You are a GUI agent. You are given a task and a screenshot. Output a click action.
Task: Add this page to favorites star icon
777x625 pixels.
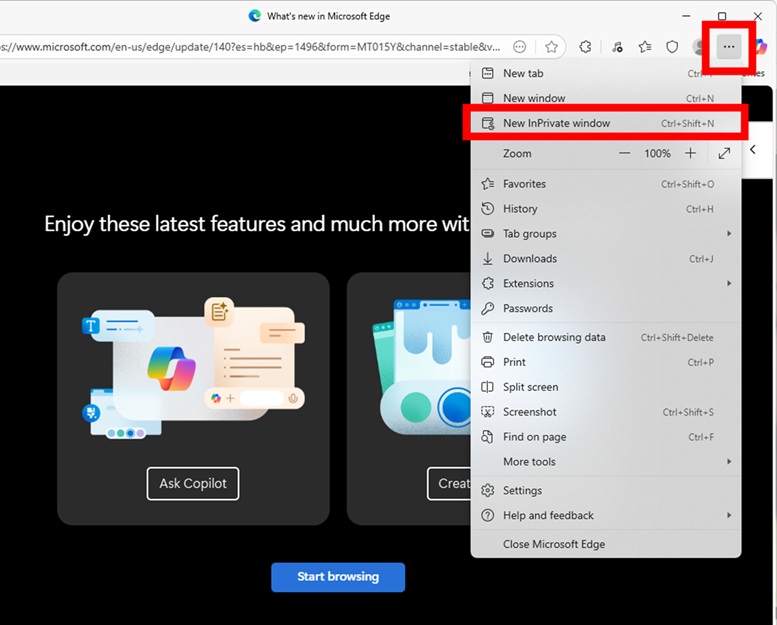pos(551,47)
